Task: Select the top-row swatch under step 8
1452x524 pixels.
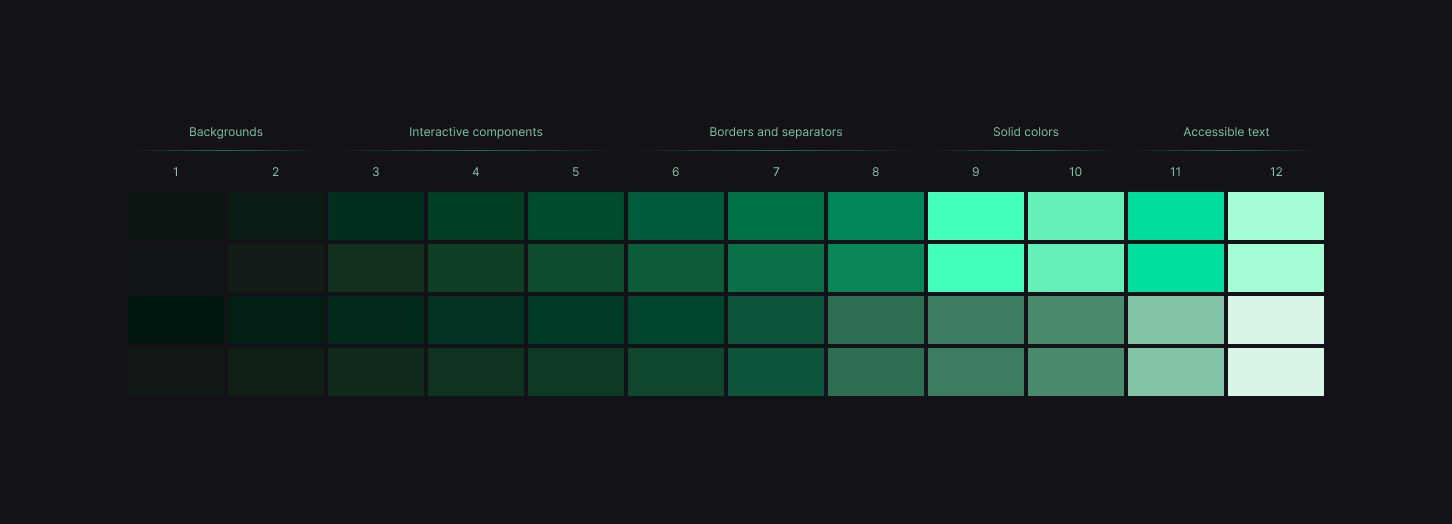Action: point(876,216)
